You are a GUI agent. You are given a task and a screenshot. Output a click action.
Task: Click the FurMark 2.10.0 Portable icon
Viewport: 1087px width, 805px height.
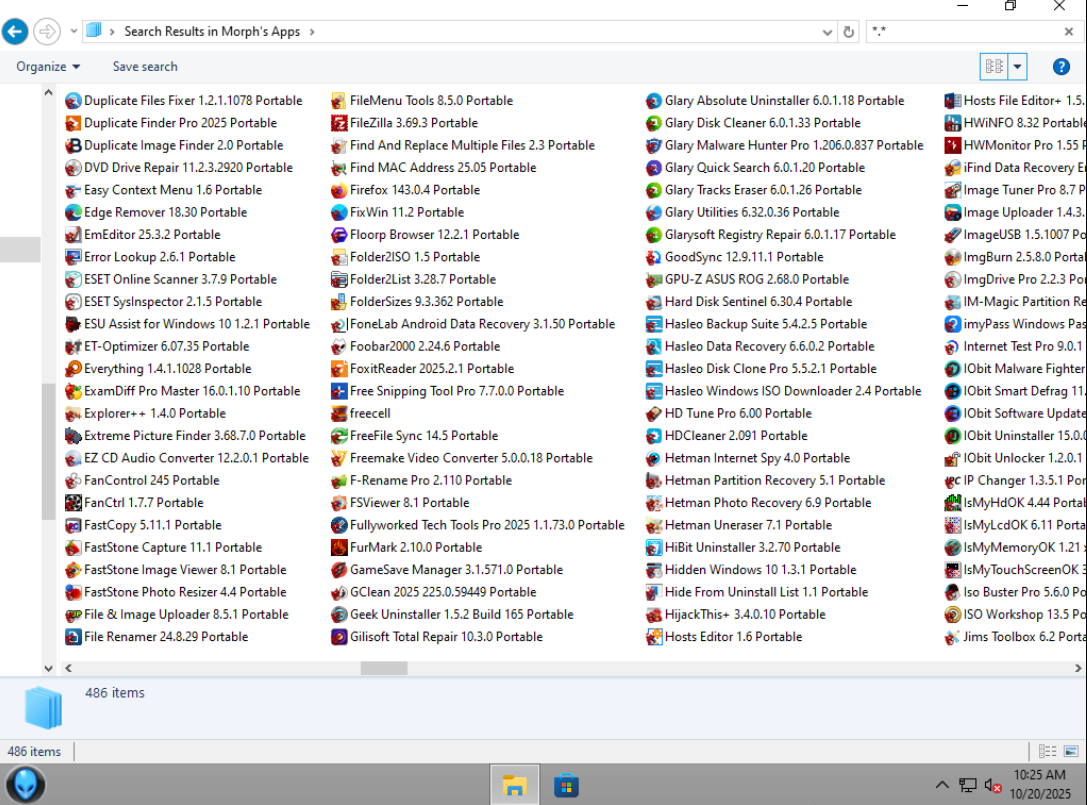point(339,547)
